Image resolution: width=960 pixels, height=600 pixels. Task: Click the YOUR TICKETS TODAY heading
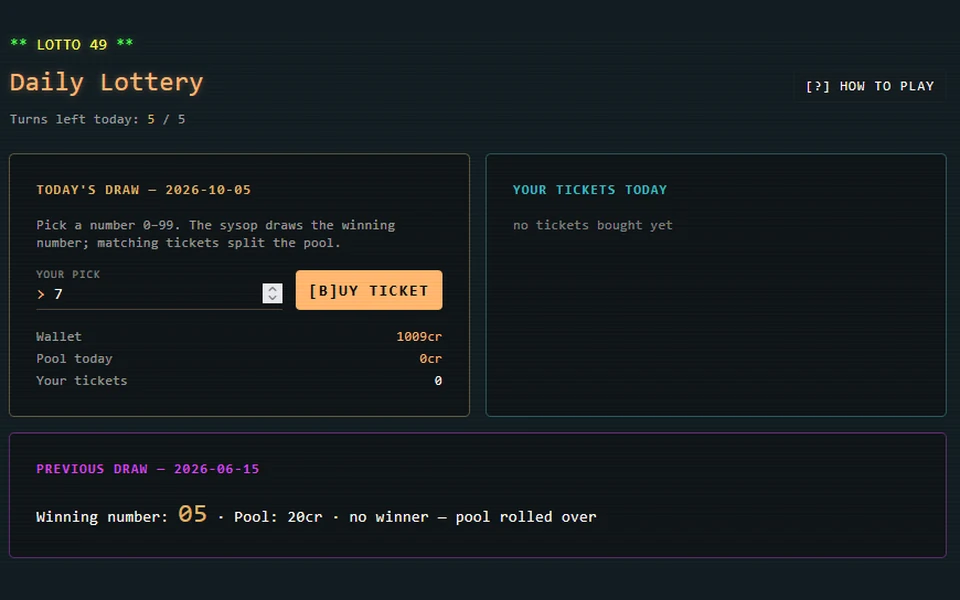(590, 190)
